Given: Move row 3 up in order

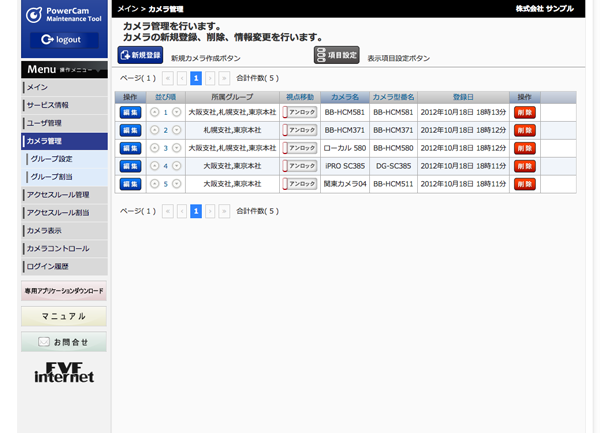Looking at the screenshot, I should [x=154, y=149].
